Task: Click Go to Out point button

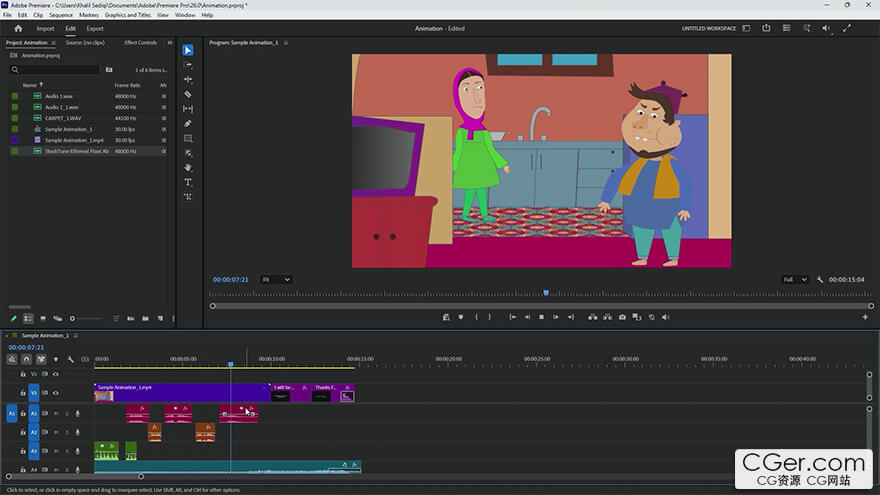Action: (571, 317)
